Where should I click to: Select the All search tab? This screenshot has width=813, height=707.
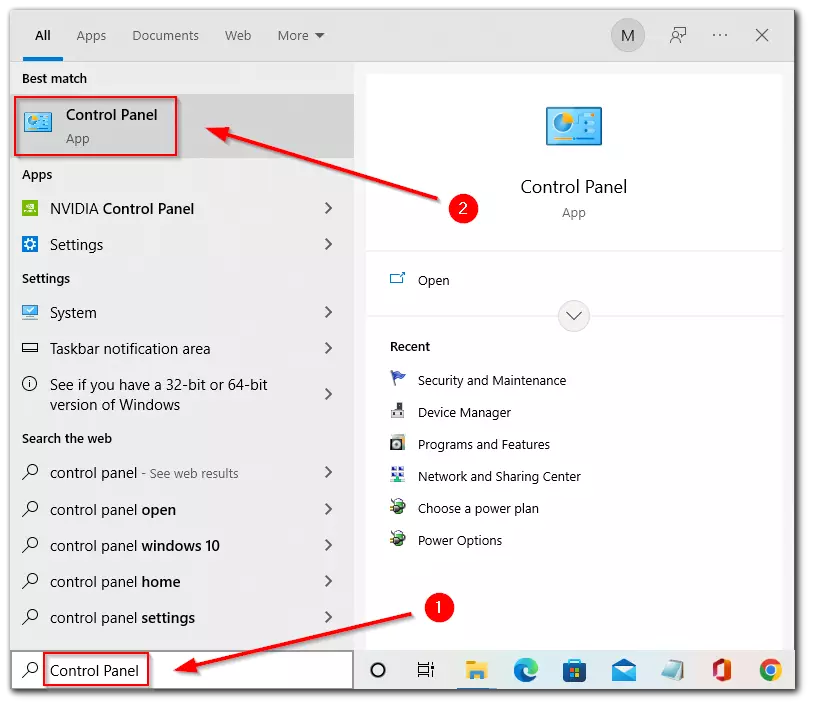43,35
